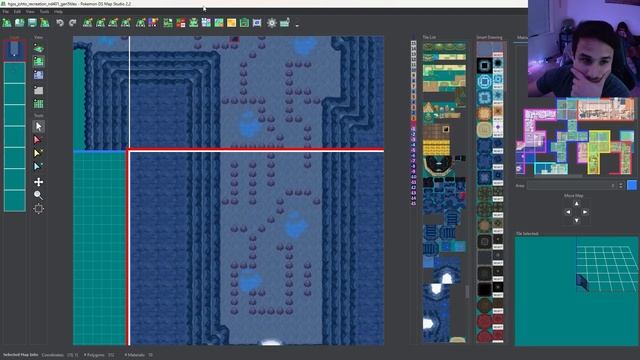Select the first layer thumbnail with map
This screenshot has width=640, height=360.
pos(15,50)
